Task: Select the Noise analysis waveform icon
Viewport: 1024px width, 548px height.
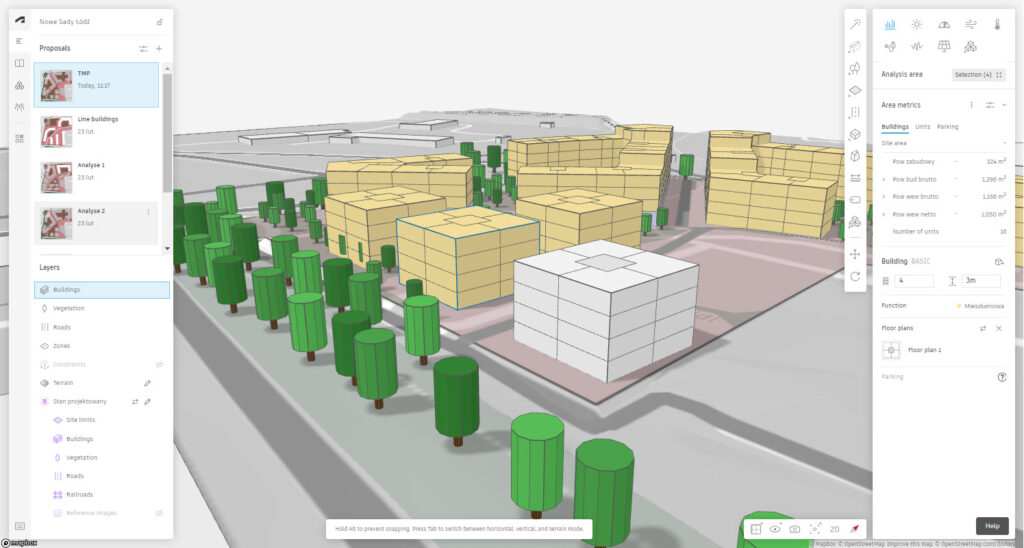Action: 916,46
